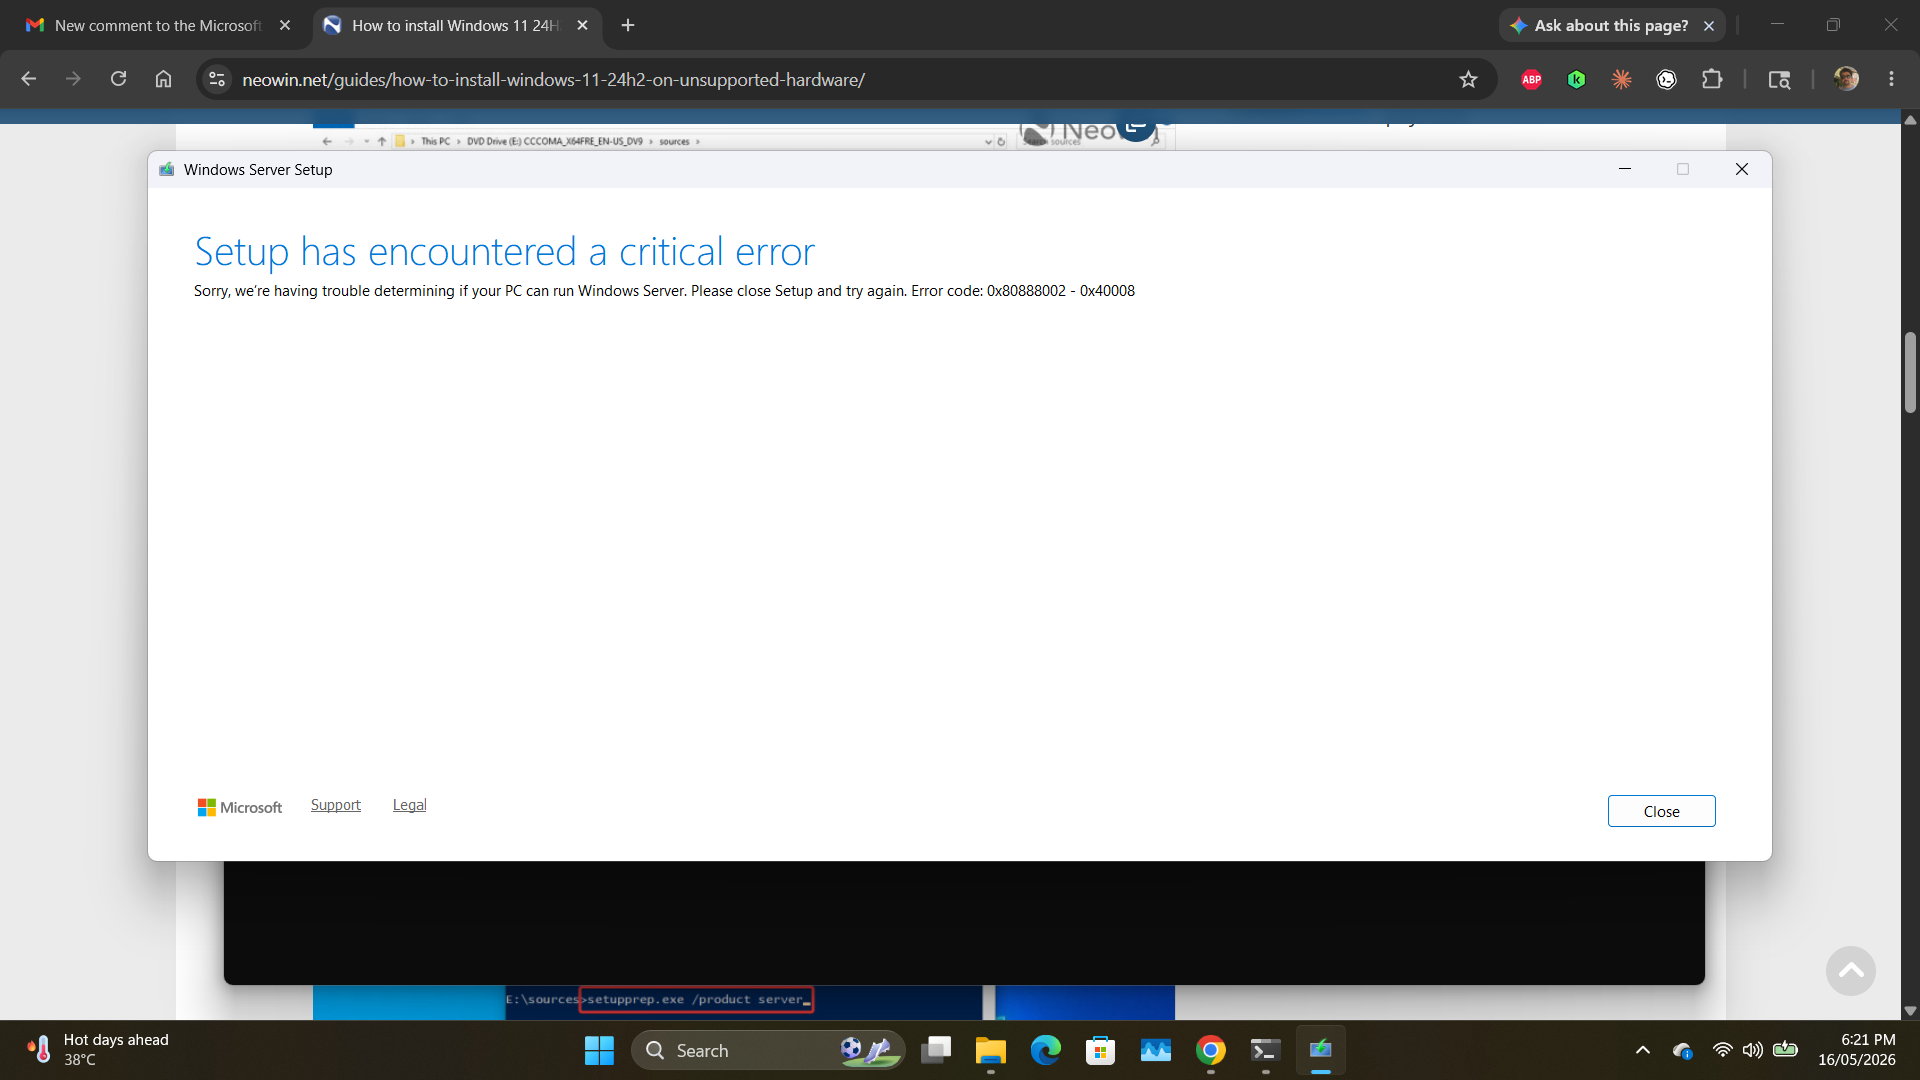The width and height of the screenshot is (1920, 1080).
Task: Open the Legal link in setup dialog
Action: point(409,805)
